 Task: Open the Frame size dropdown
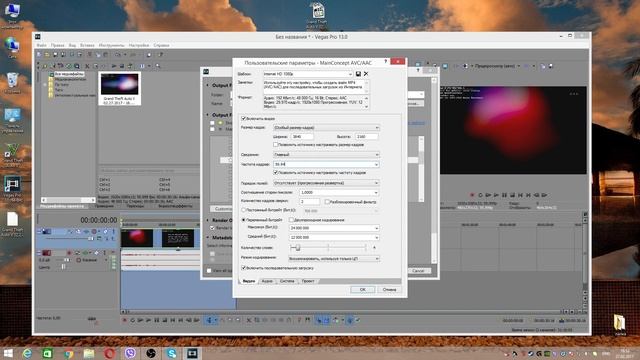coord(326,128)
